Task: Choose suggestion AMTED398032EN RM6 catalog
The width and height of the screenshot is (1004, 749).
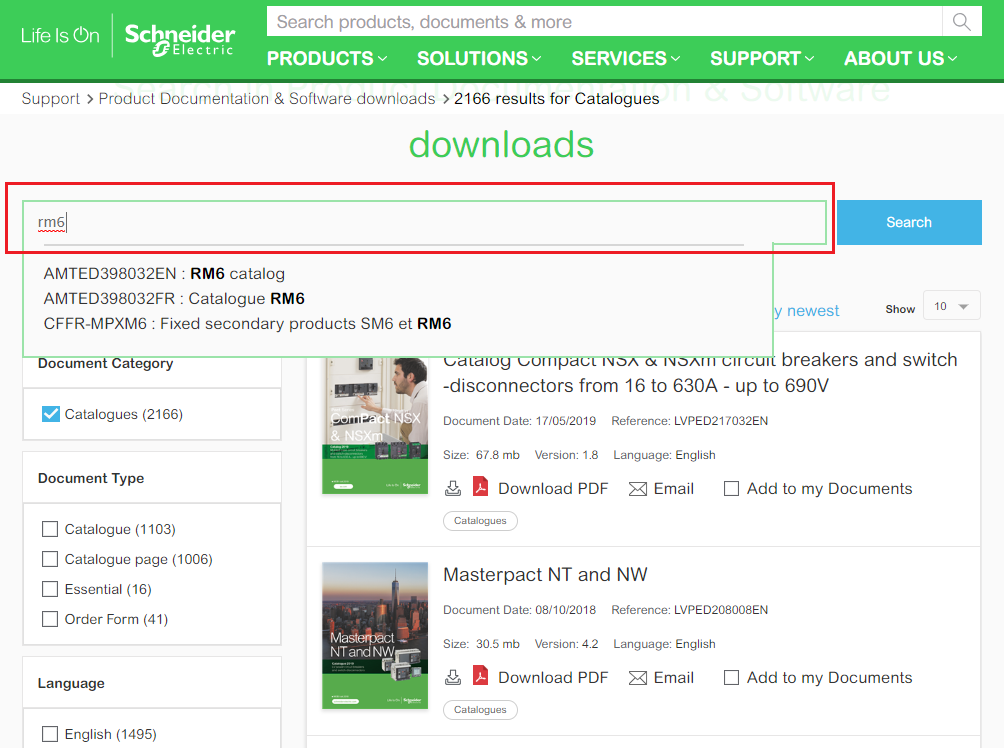Action: tap(164, 273)
